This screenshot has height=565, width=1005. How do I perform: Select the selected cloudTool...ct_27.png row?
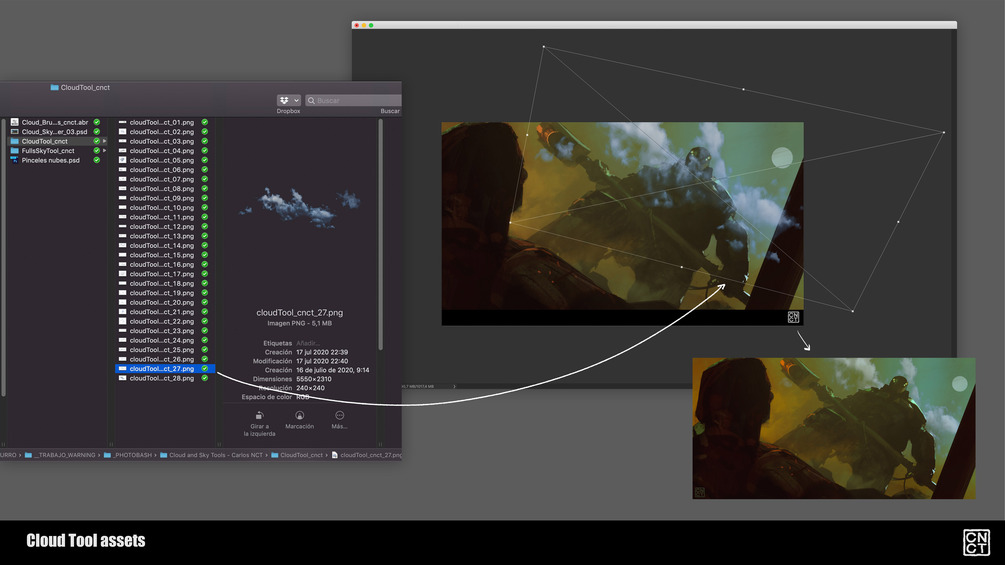coord(165,368)
